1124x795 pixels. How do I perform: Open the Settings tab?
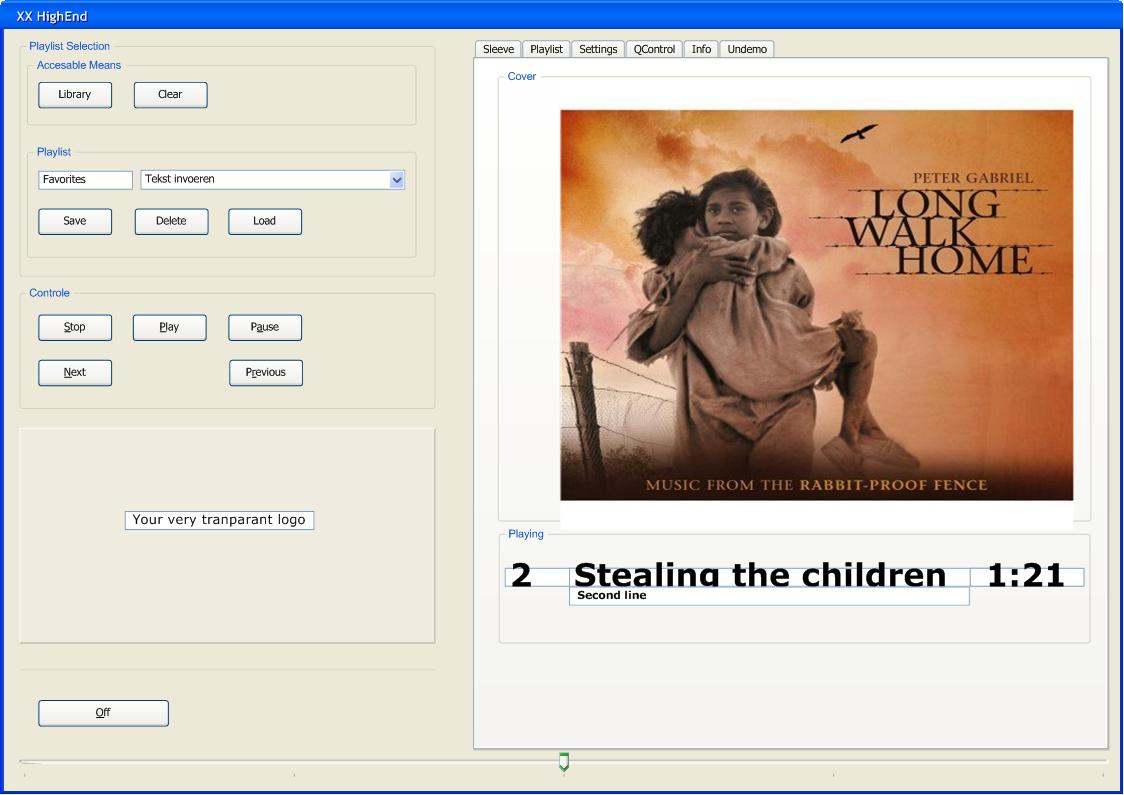598,49
